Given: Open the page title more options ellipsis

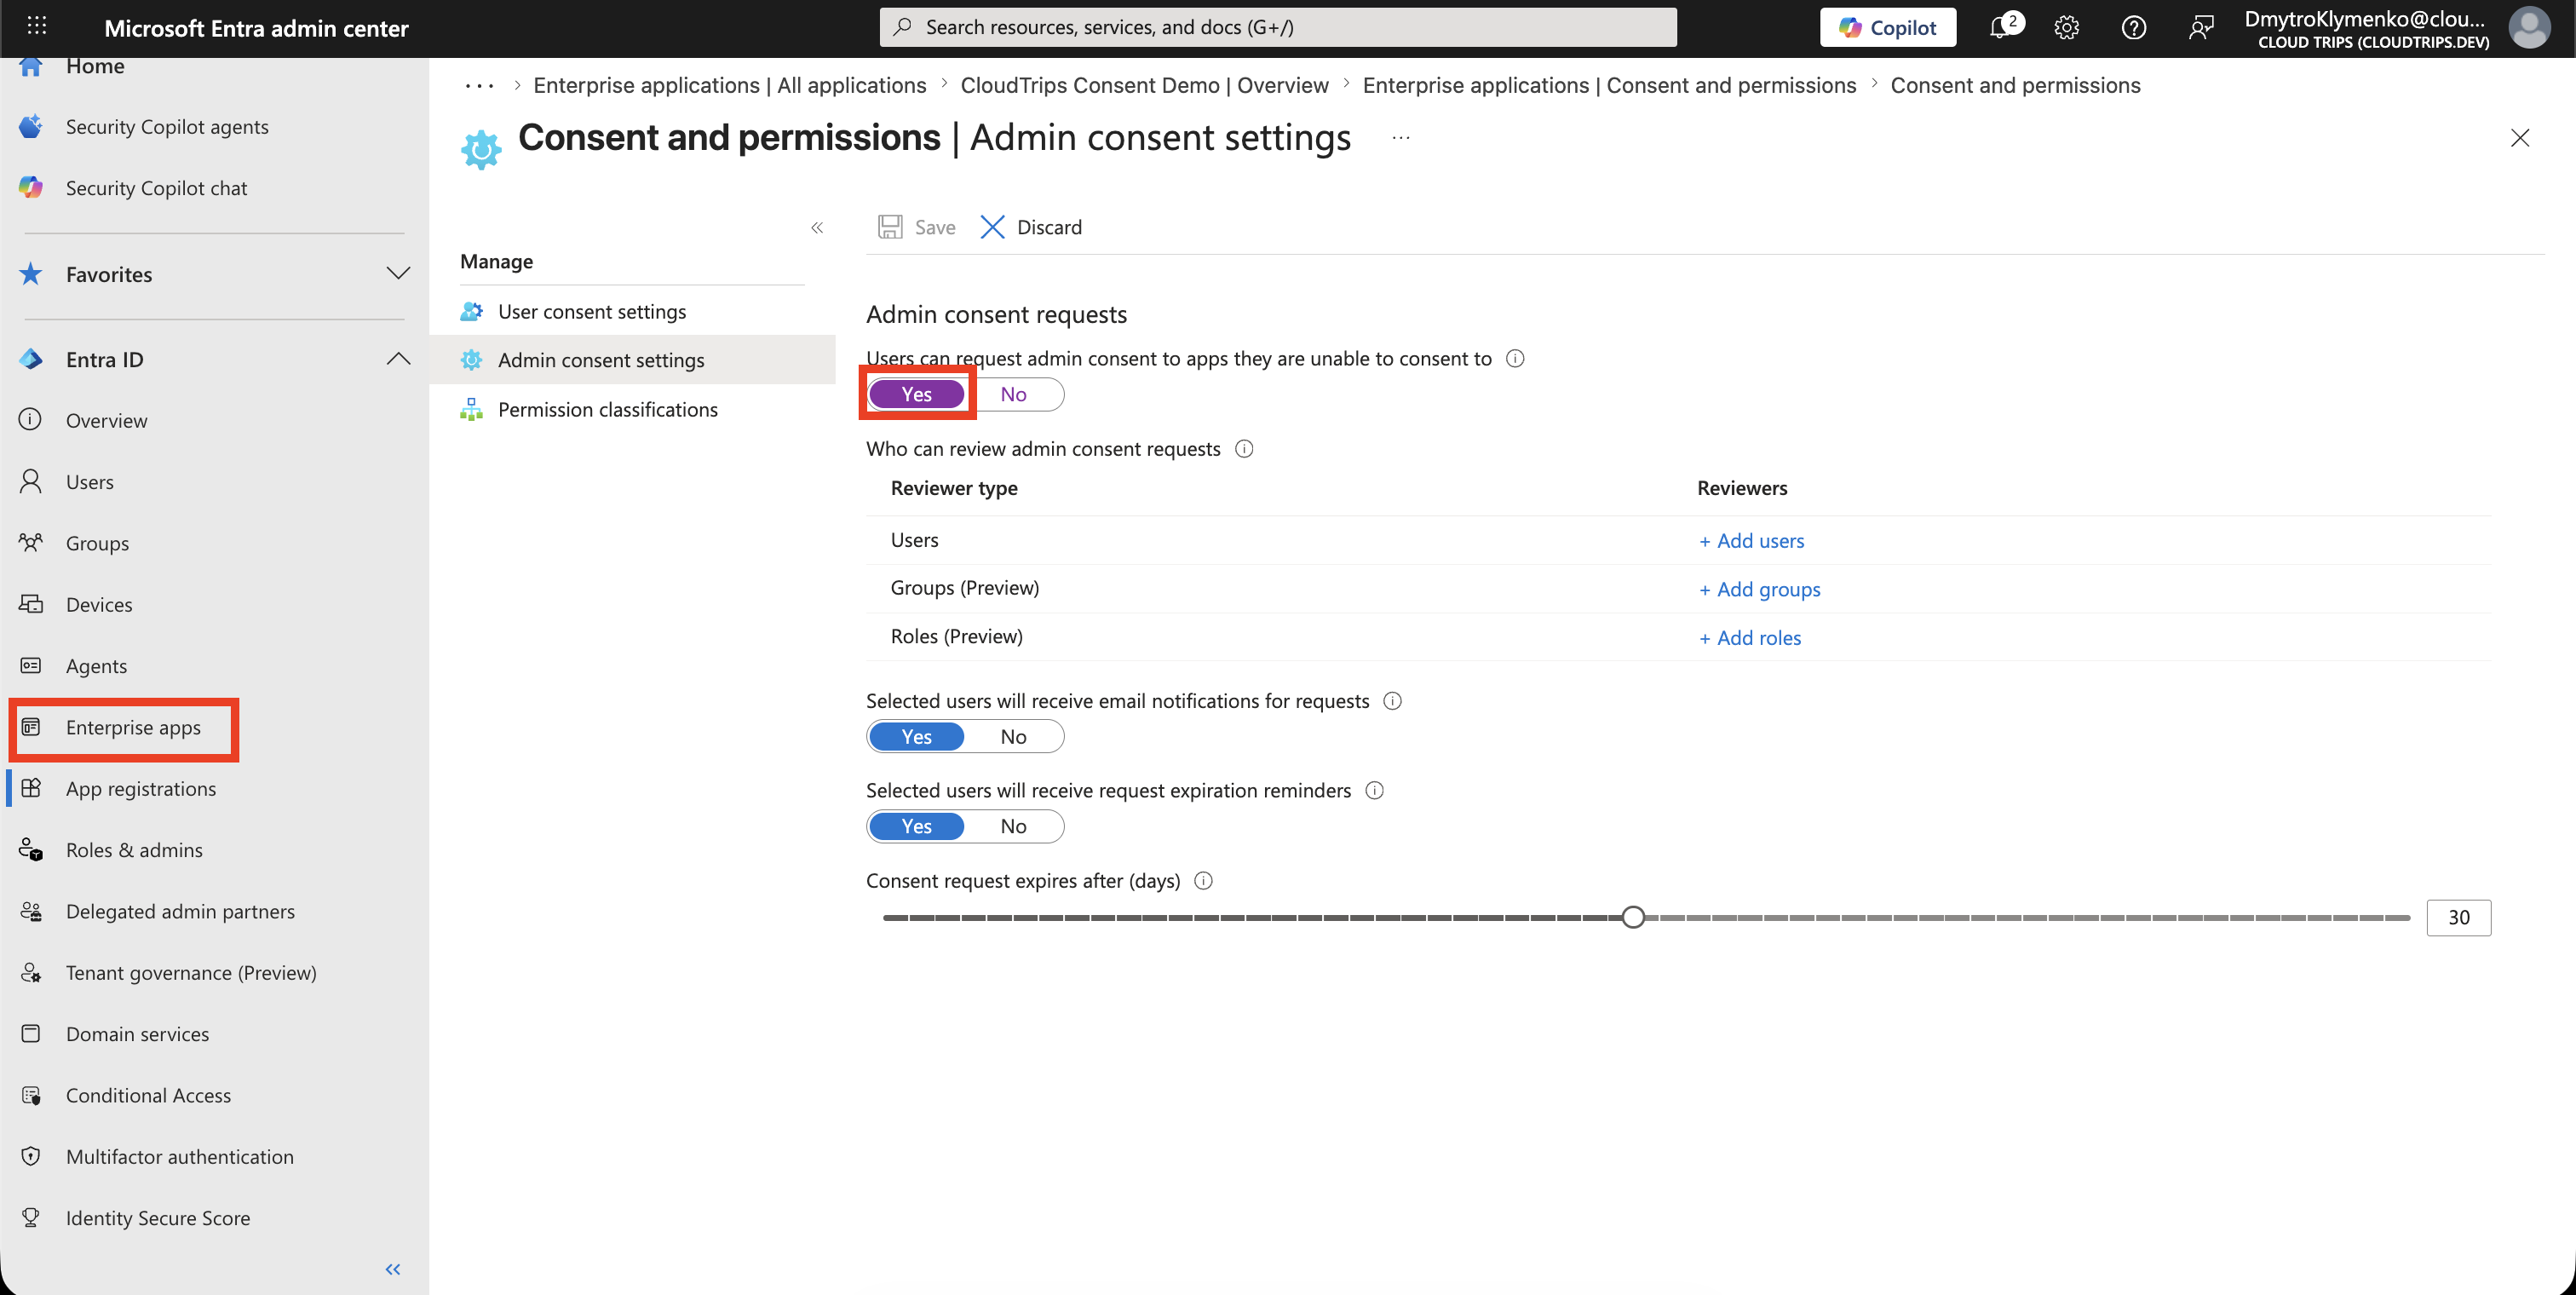Looking at the screenshot, I should click(1401, 138).
